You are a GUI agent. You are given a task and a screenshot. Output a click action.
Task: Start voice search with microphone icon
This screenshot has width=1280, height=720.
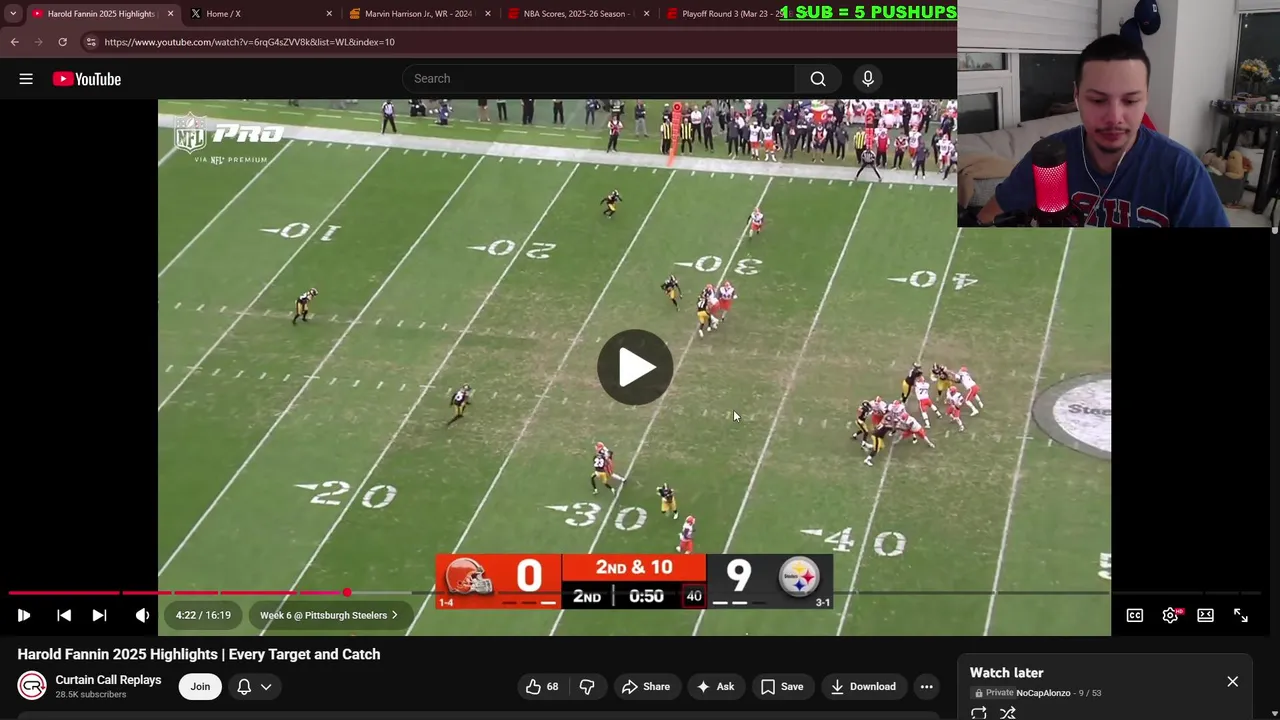[x=868, y=79]
